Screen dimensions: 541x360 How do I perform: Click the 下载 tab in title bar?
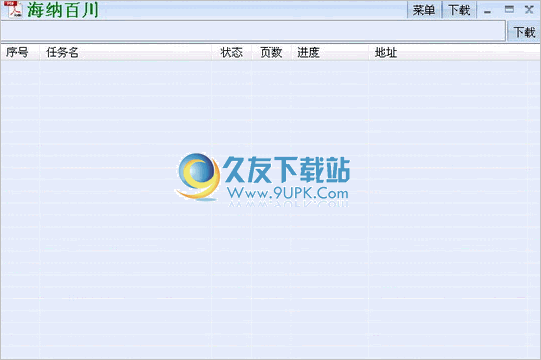[460, 10]
